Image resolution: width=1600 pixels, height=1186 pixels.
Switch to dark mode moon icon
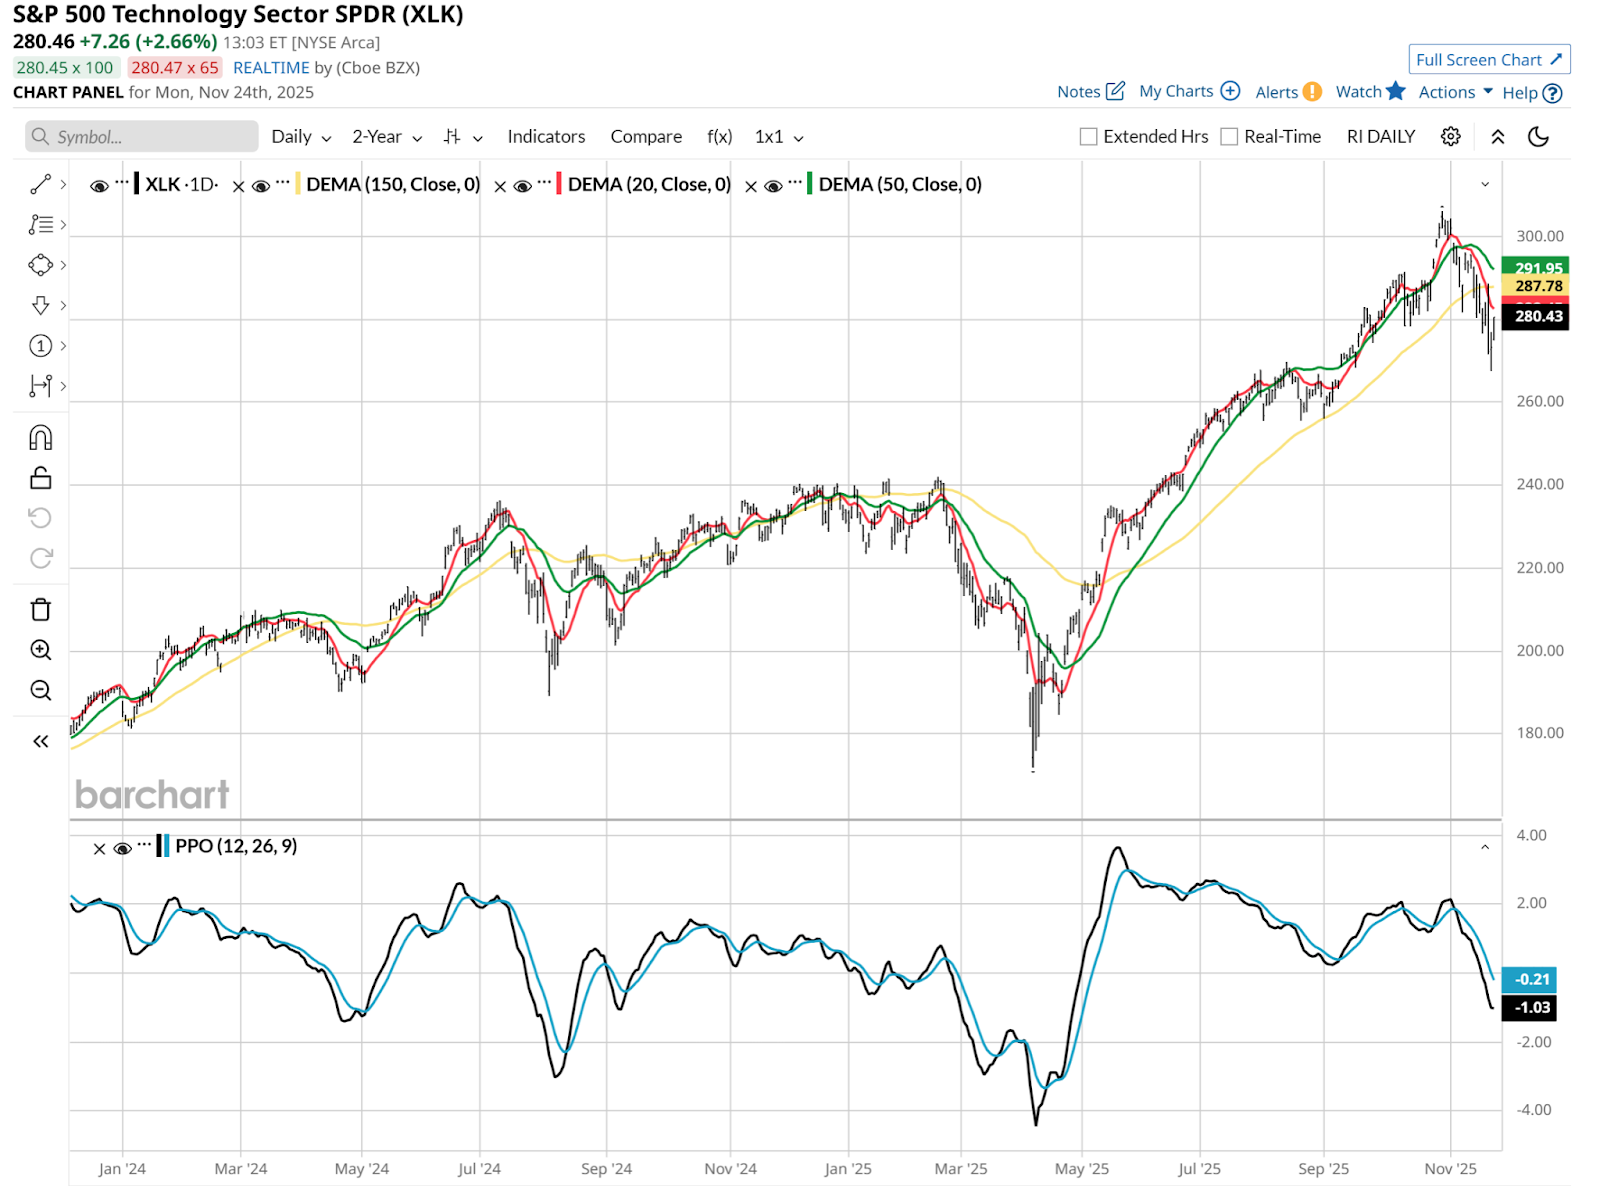click(x=1538, y=137)
